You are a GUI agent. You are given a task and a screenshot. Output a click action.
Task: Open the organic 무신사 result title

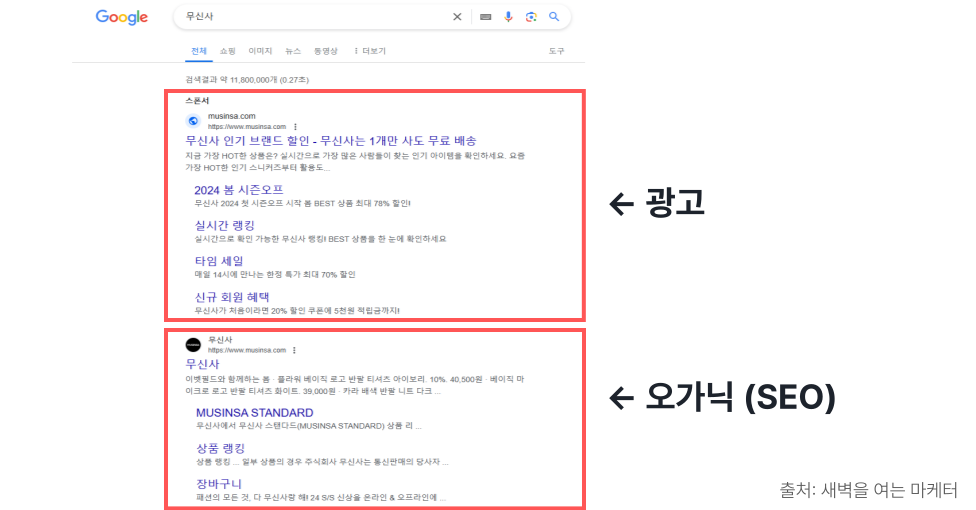click(x=202, y=364)
